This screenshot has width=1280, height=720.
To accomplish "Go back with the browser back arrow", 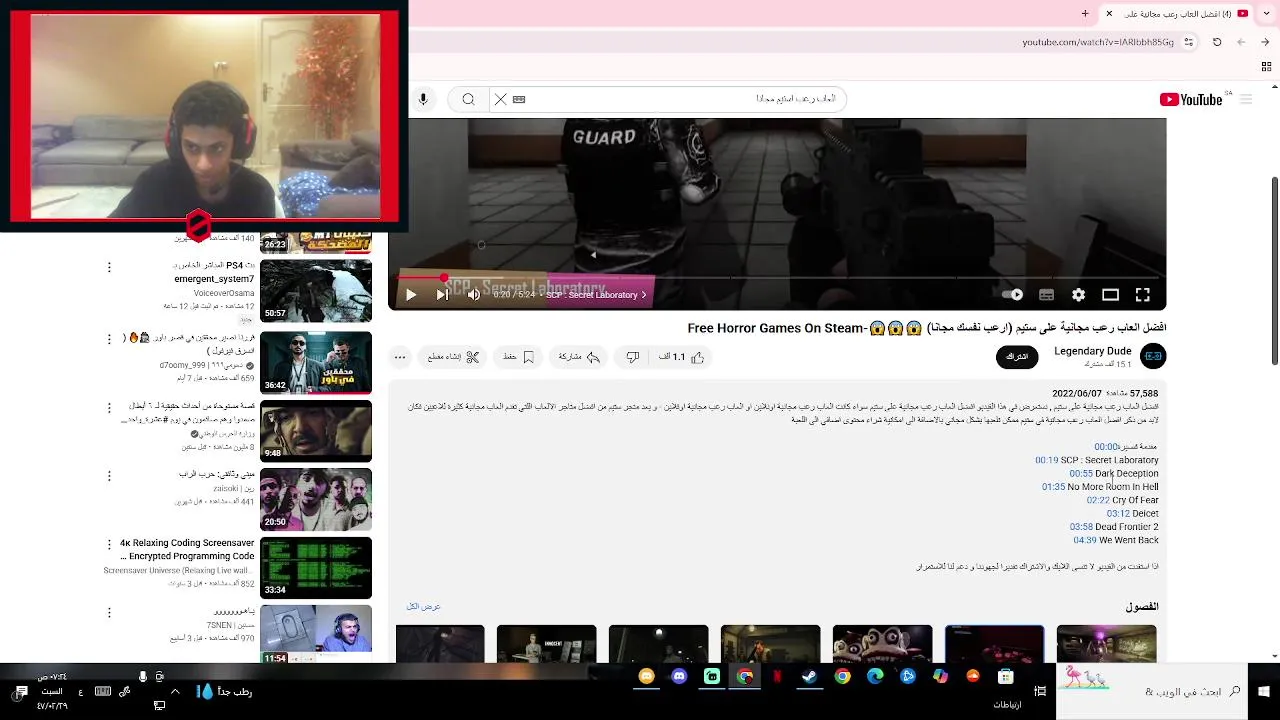I will coord(1266,42).
